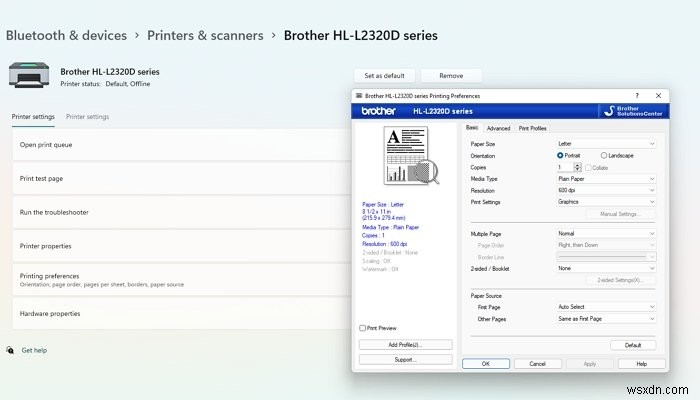Open the Printing preferences row
700x400 pixels.
[182, 279]
